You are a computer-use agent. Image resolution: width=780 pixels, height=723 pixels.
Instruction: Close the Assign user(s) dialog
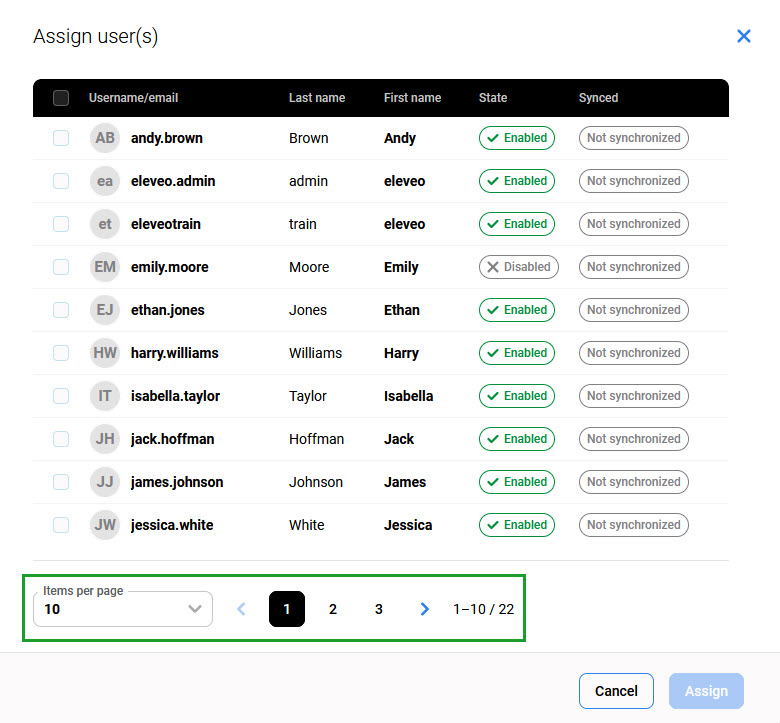[x=743, y=36]
